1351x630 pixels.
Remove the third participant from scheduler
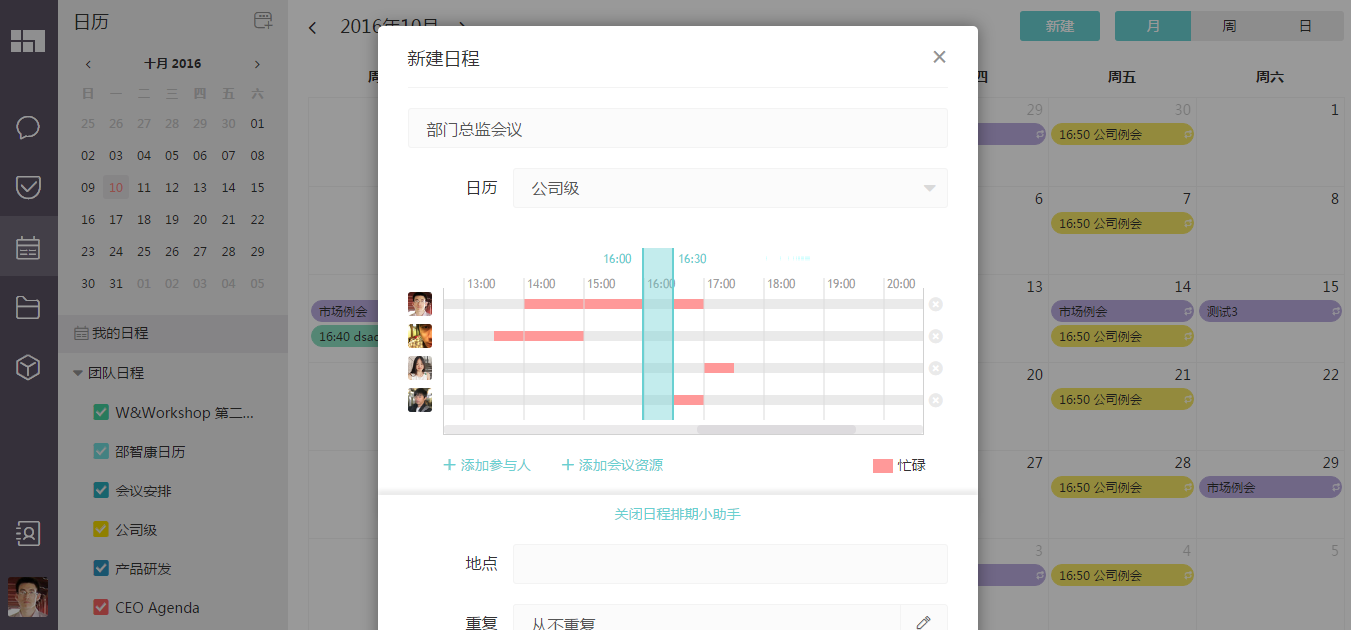935,368
